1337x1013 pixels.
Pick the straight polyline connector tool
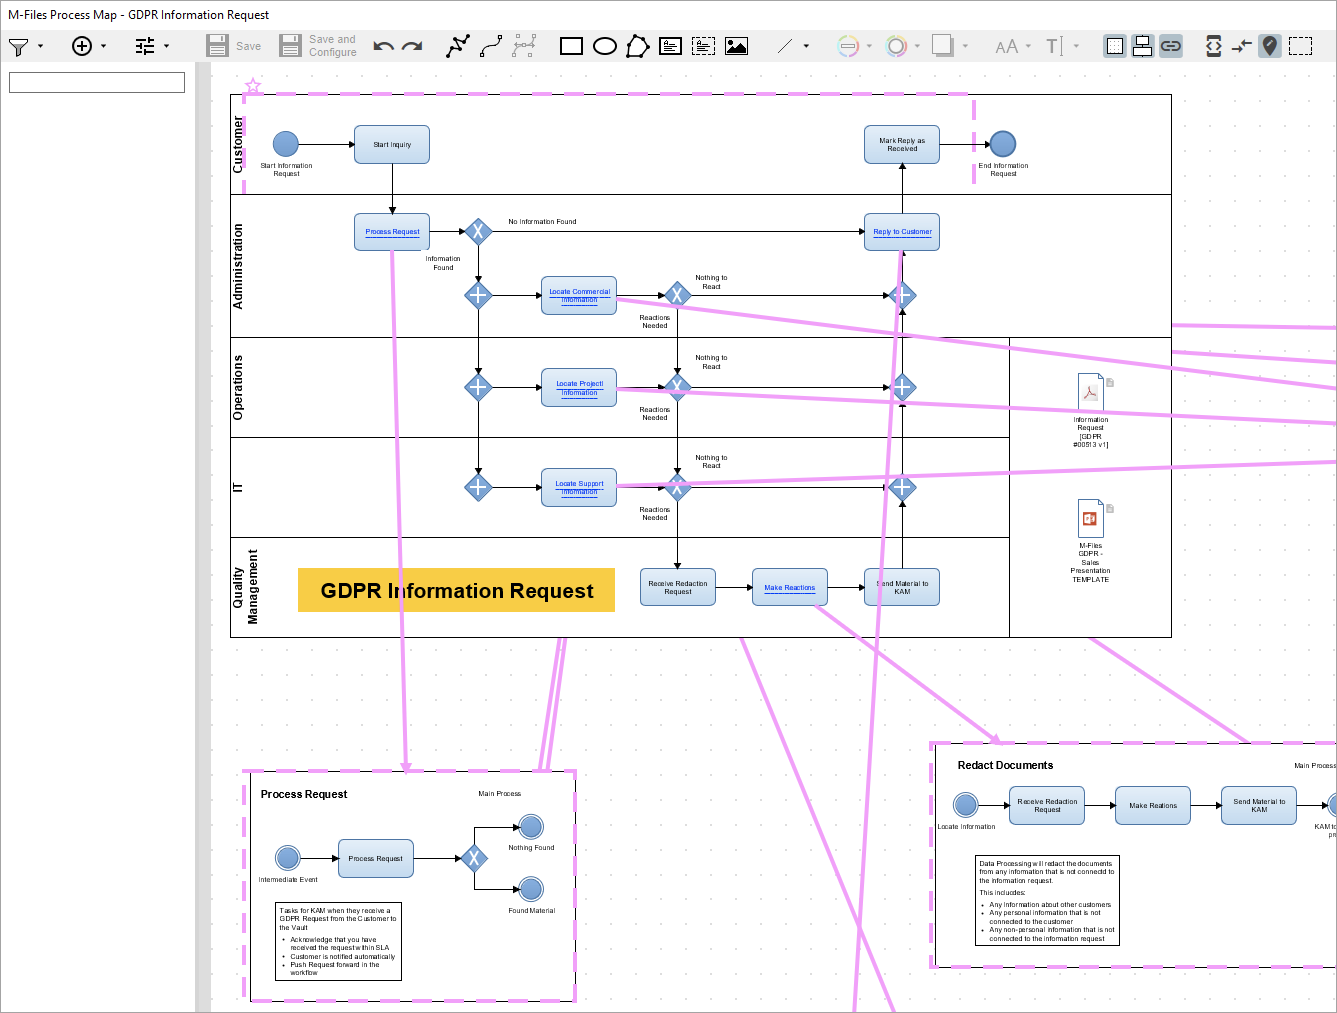coord(458,46)
